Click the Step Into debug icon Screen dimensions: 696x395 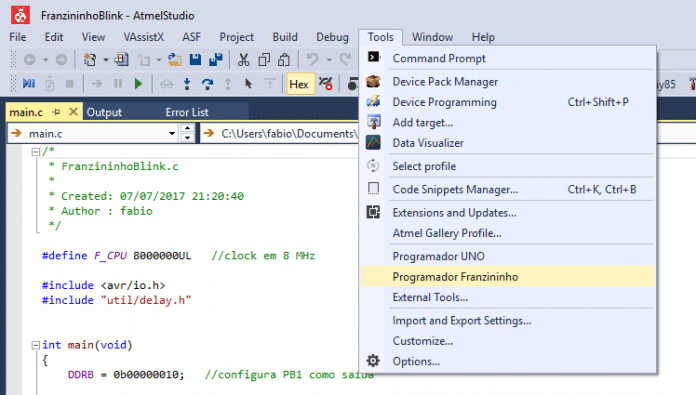[187, 83]
